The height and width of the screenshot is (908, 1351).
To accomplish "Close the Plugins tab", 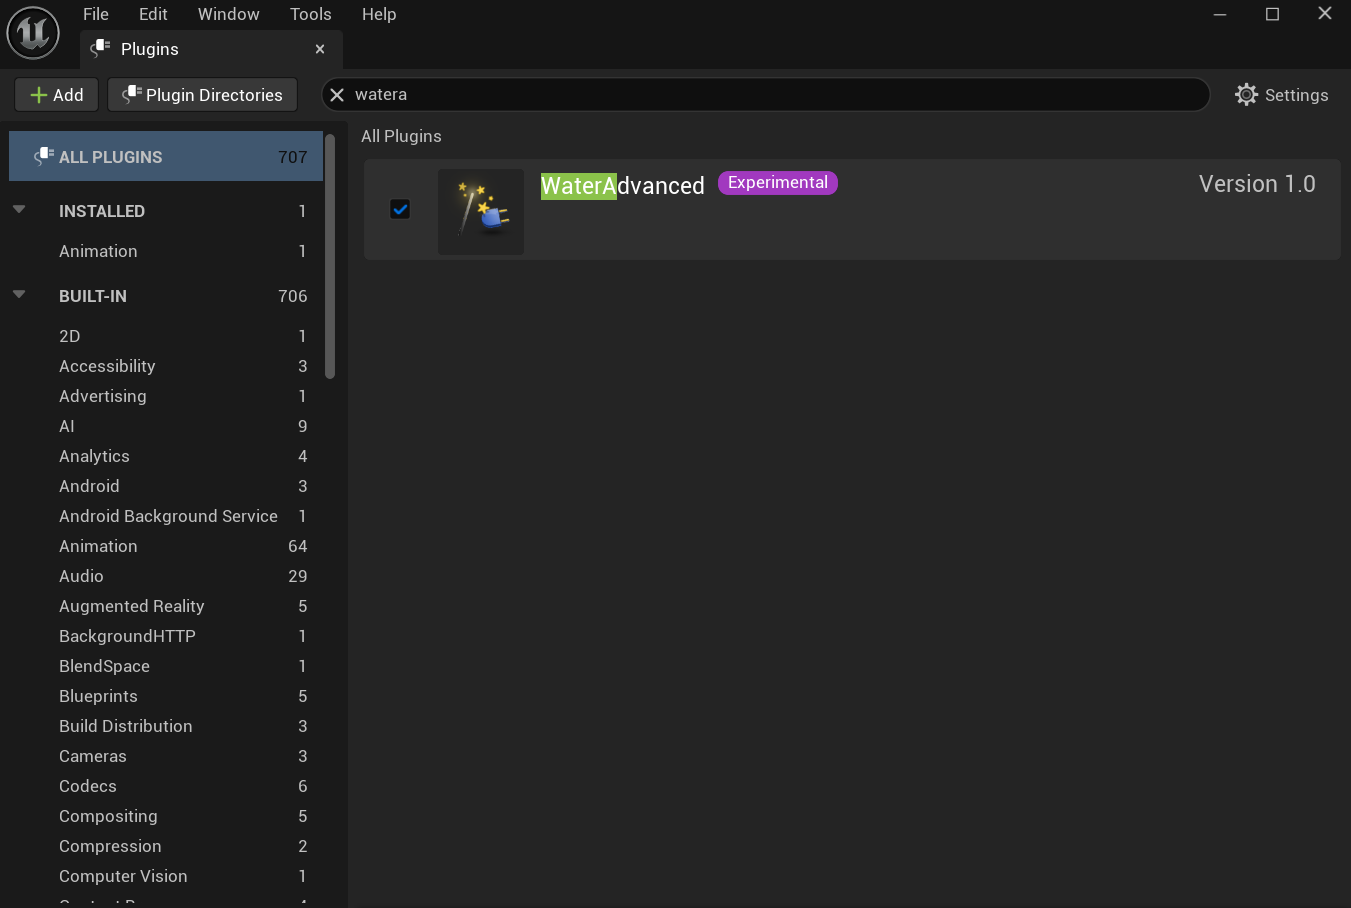I will click(320, 49).
